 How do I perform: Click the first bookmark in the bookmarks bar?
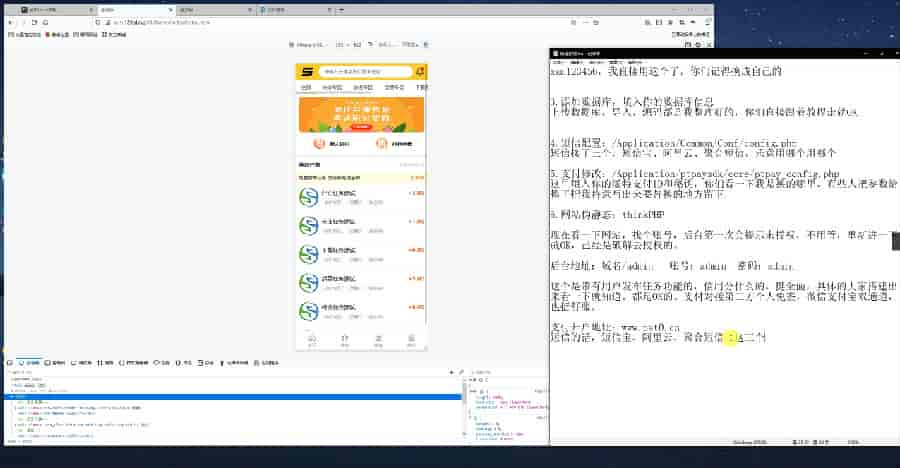[22, 33]
